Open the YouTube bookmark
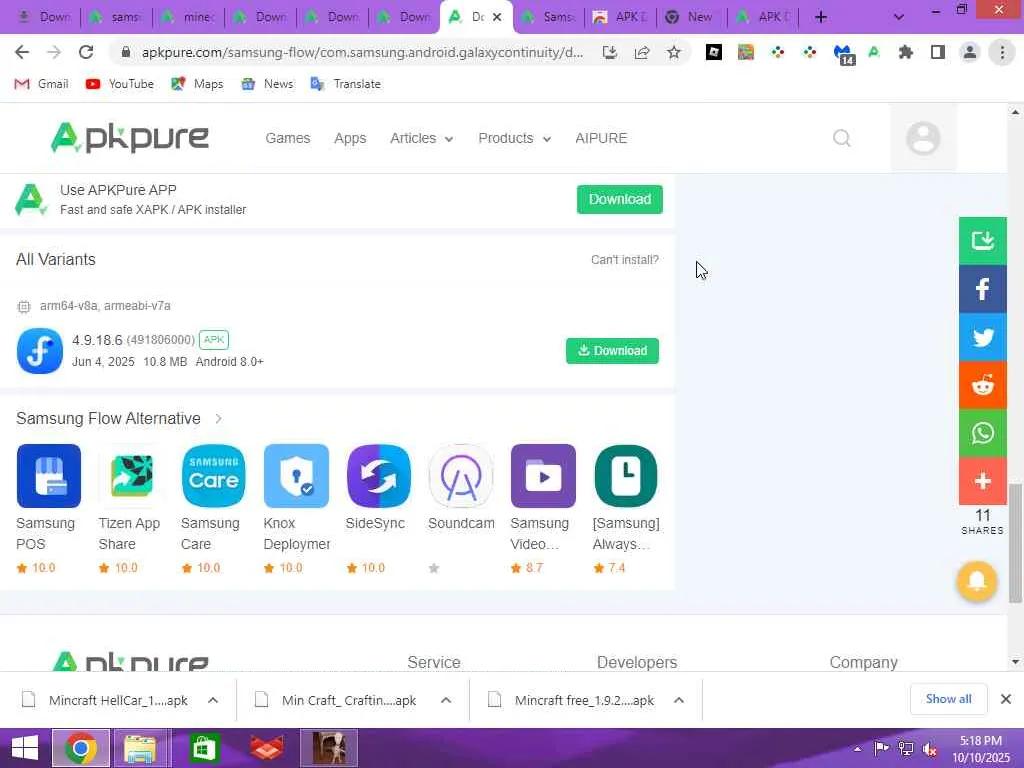This screenshot has width=1024, height=768. [120, 84]
